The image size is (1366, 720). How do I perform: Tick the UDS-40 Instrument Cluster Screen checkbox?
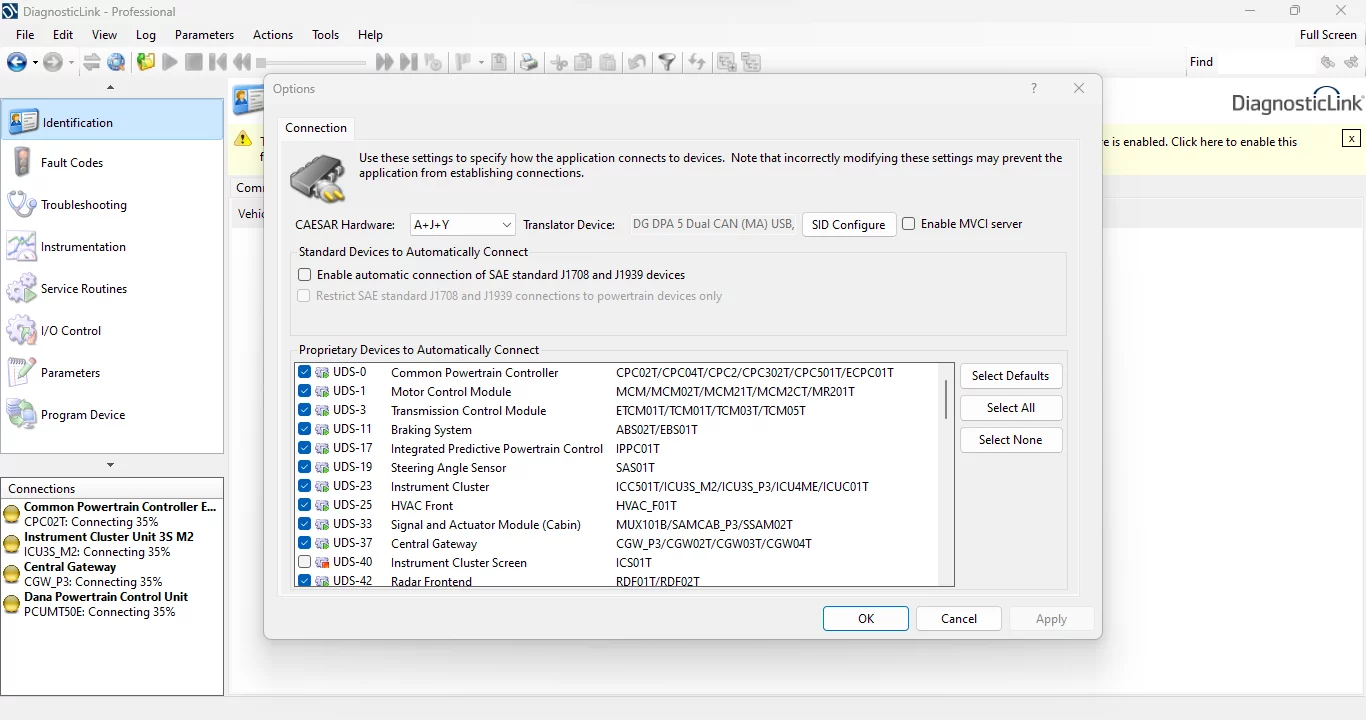(305, 563)
